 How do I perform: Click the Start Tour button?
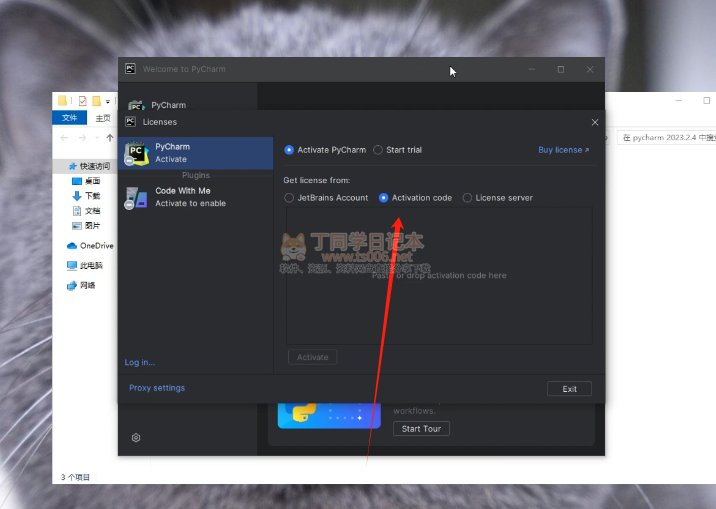(421, 429)
